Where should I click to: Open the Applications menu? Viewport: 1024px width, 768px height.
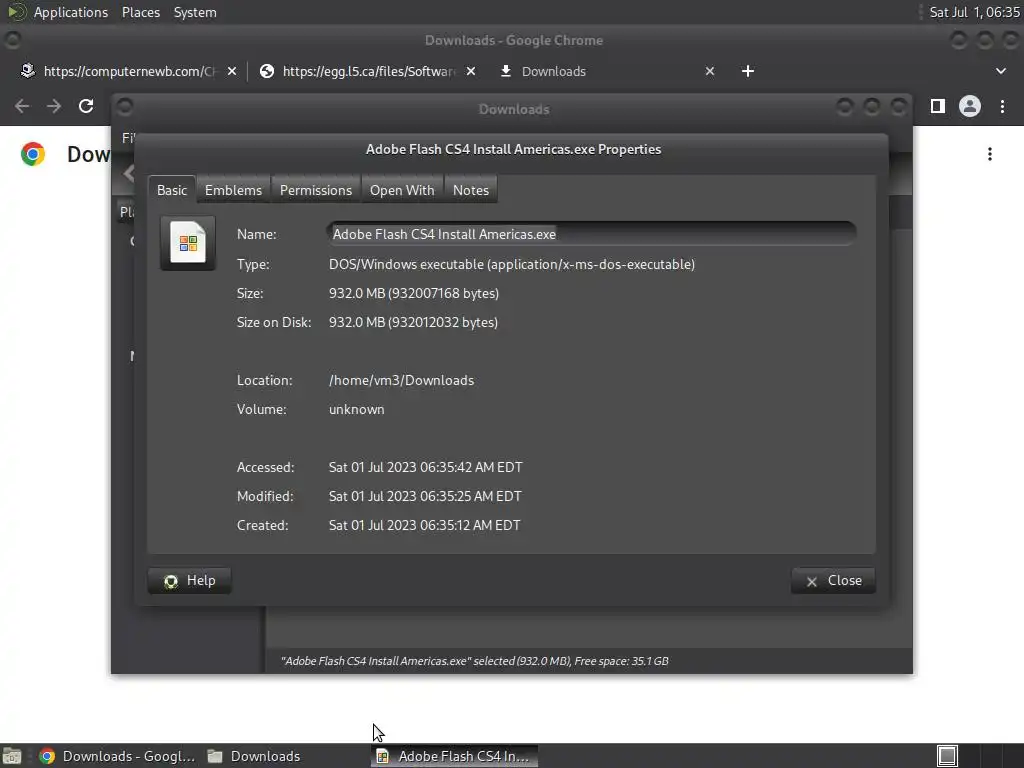tap(71, 12)
